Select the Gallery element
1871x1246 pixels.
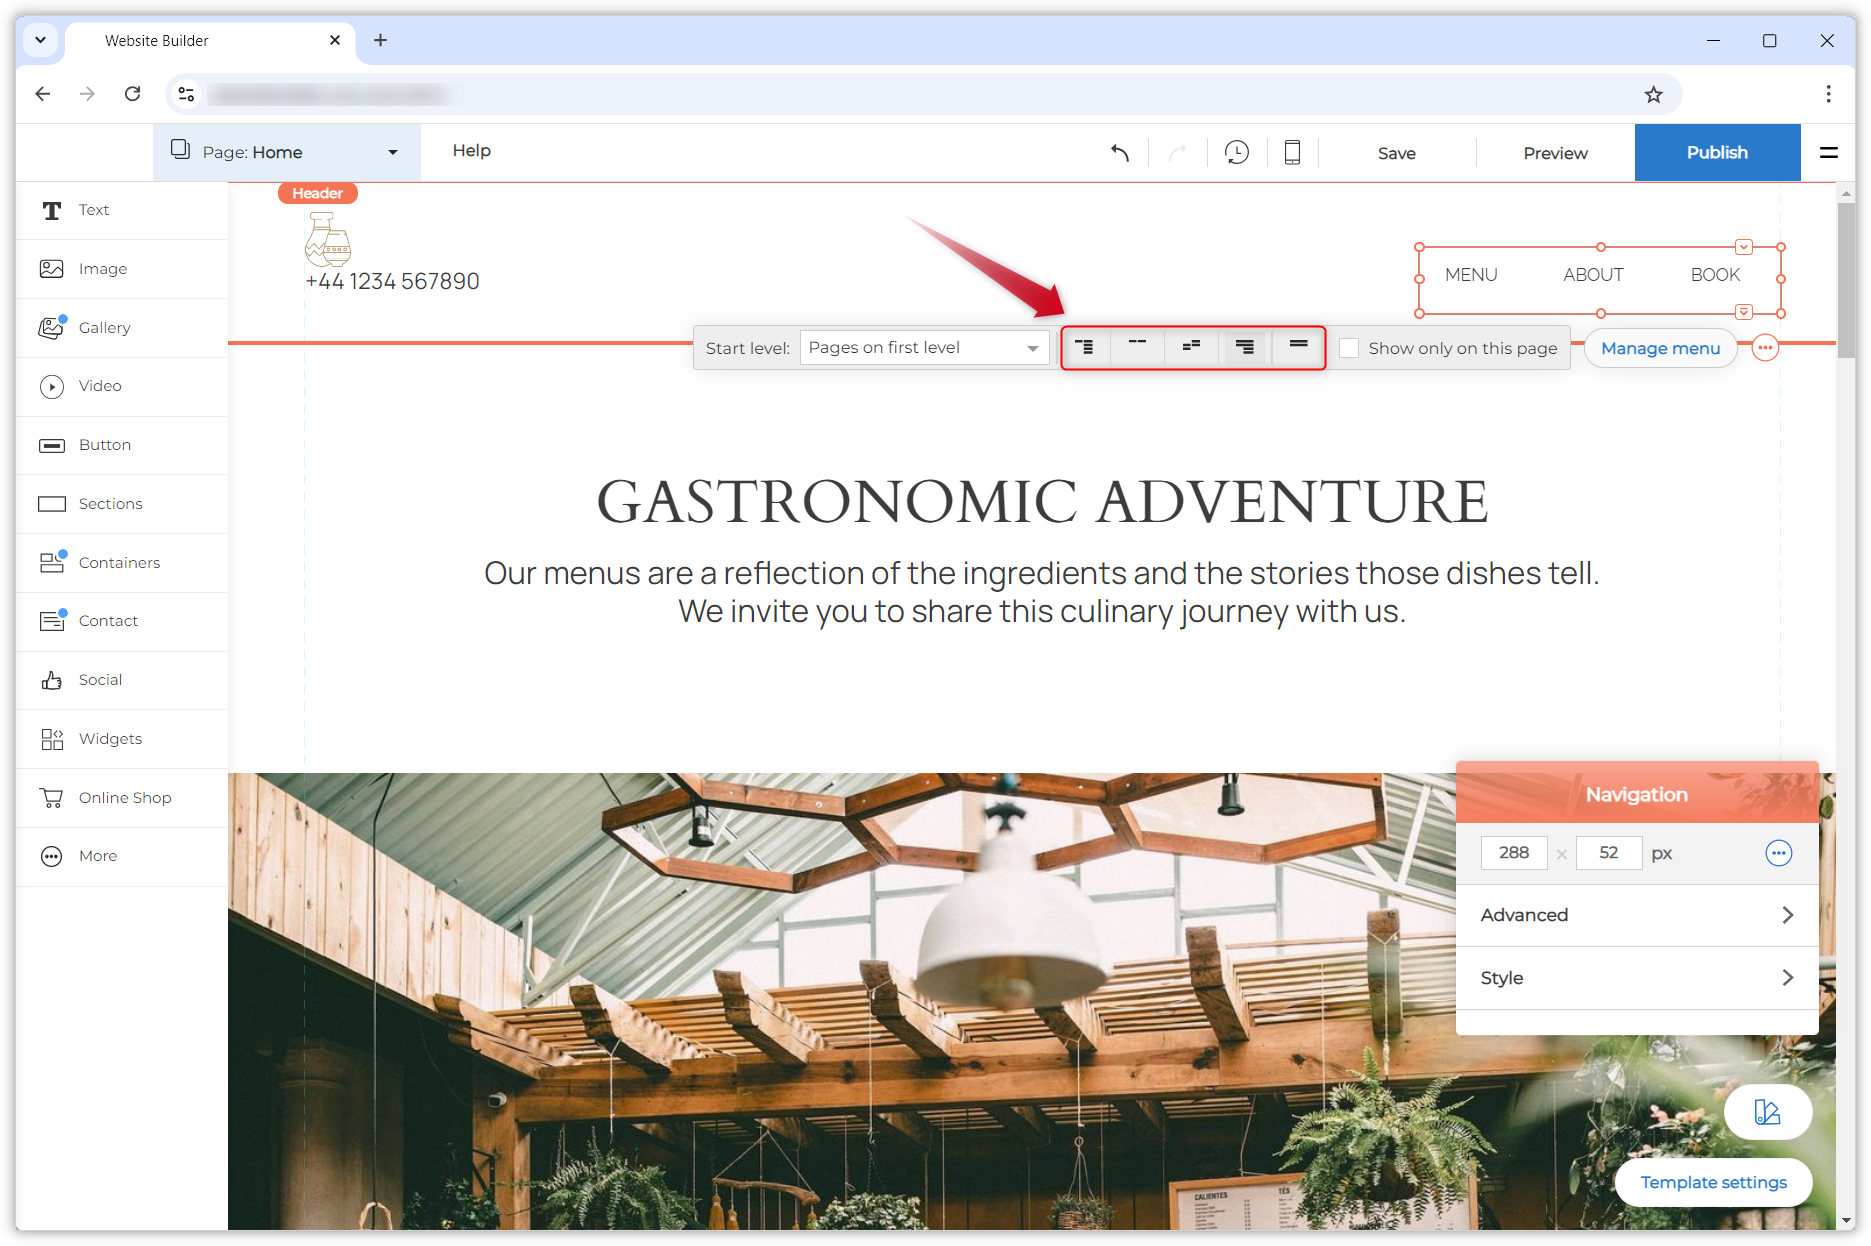point(103,327)
